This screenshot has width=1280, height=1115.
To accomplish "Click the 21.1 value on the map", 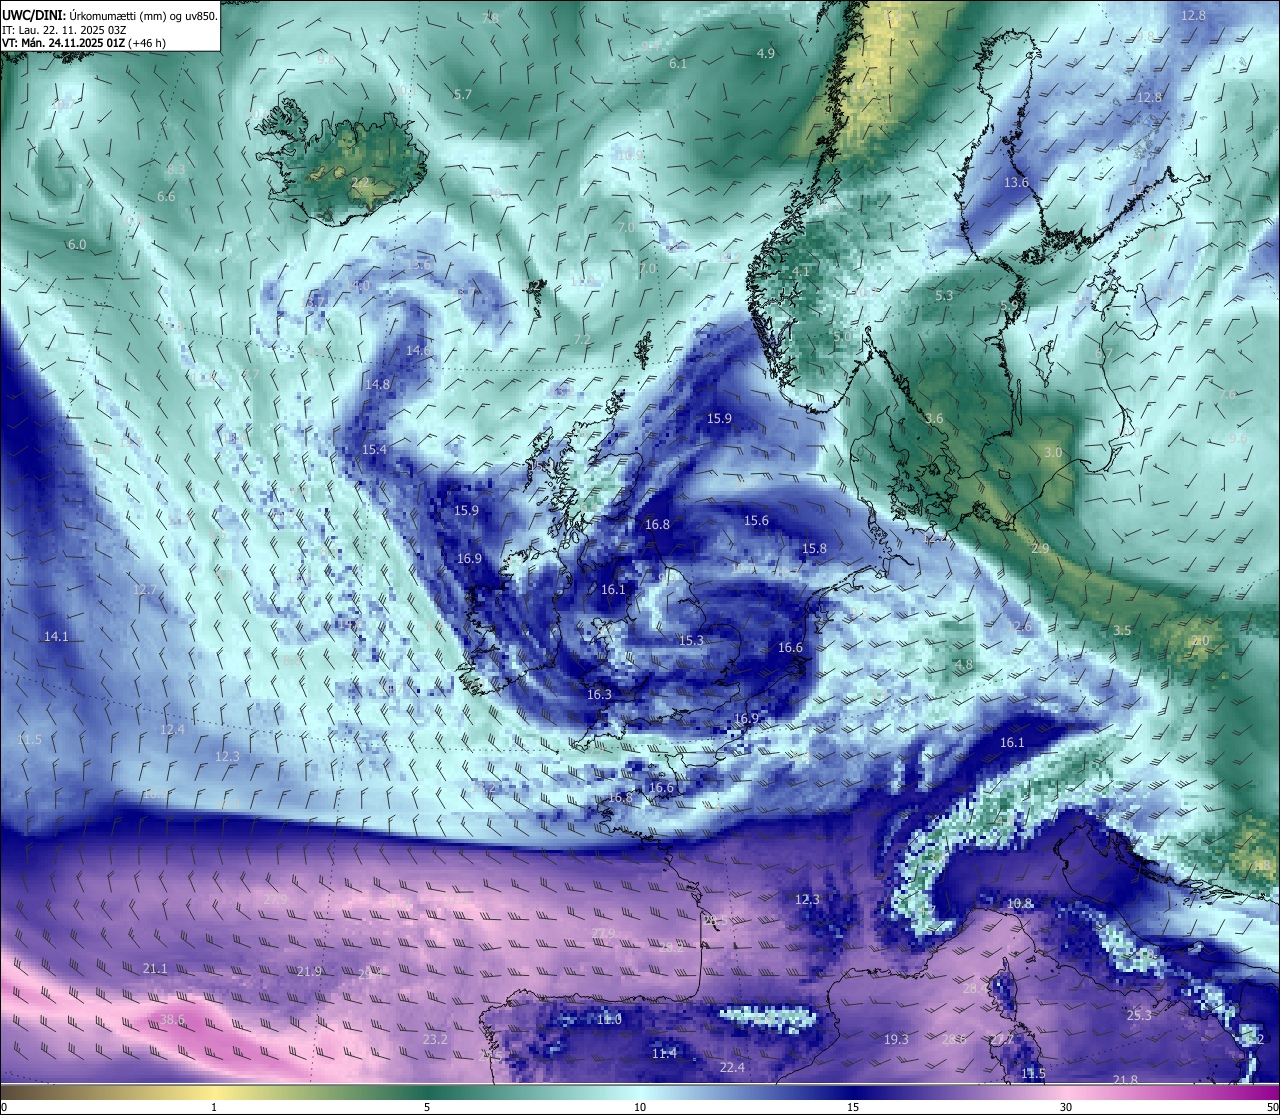I will coord(155,969).
